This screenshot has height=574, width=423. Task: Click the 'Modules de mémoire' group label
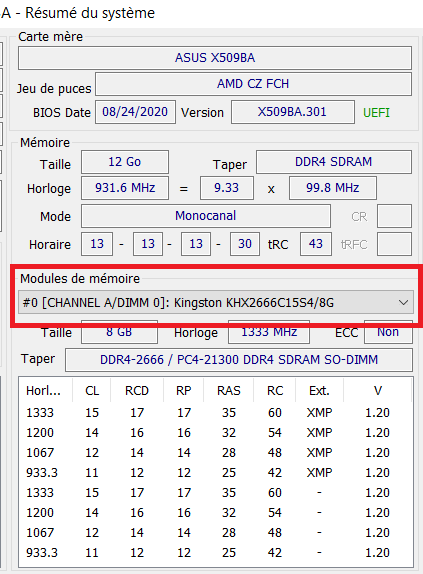point(80,279)
